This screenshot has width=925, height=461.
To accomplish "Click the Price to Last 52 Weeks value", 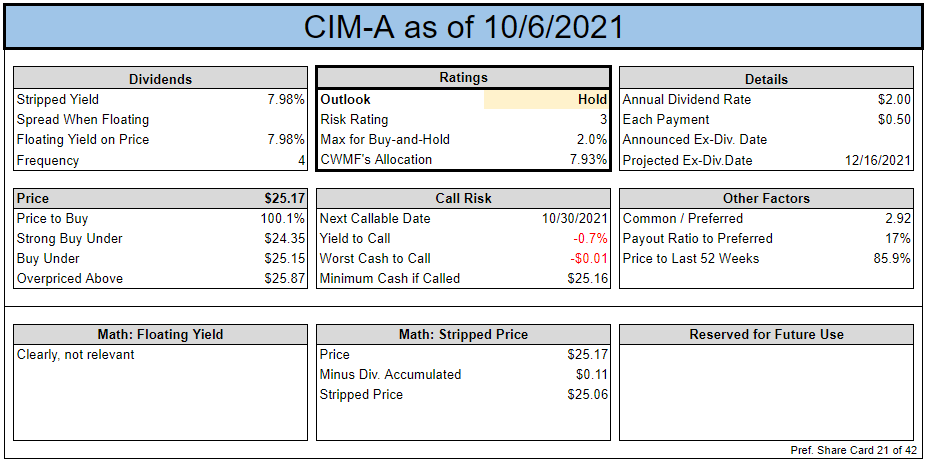I will pyautogui.click(x=892, y=259).
